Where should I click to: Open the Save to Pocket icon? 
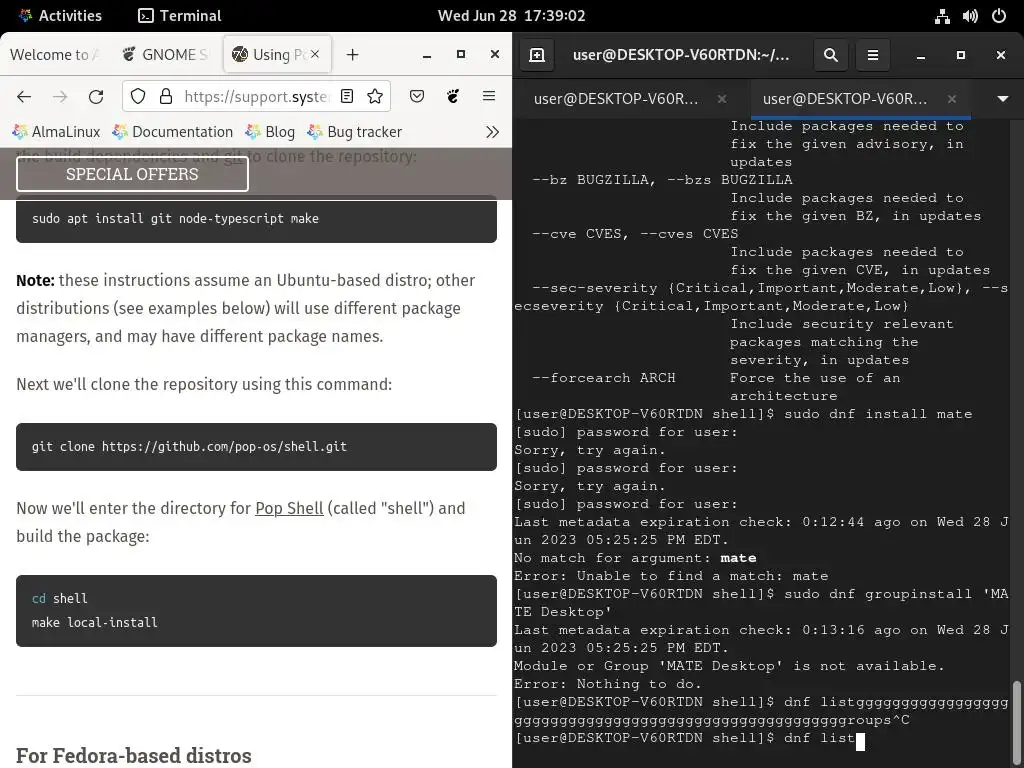[x=417, y=97]
